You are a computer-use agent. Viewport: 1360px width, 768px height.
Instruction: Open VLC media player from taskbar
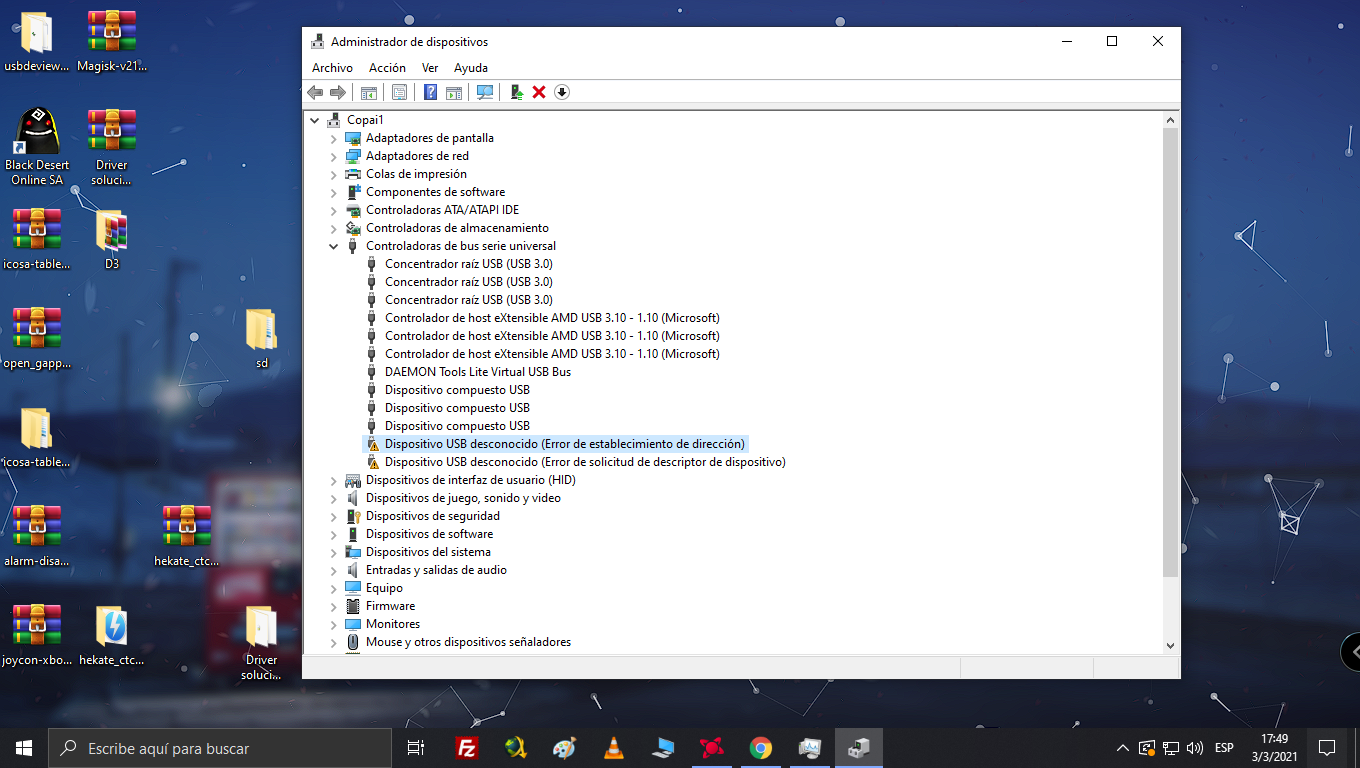(x=614, y=748)
